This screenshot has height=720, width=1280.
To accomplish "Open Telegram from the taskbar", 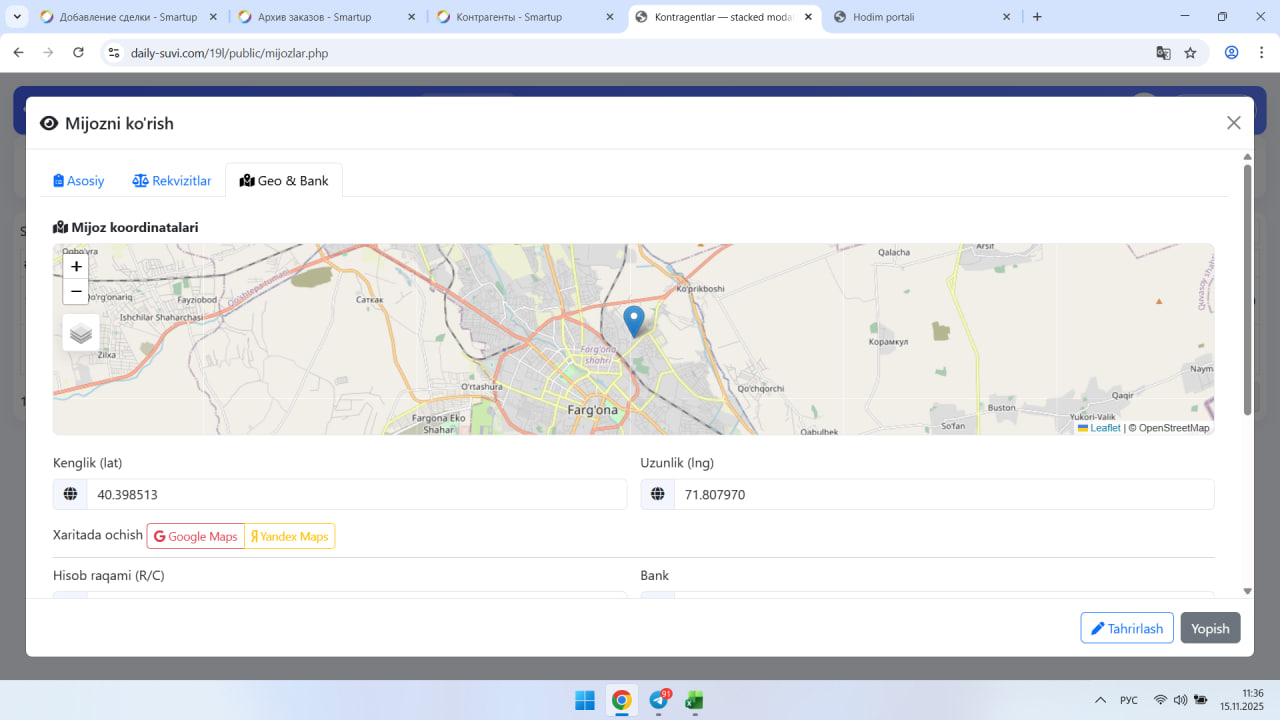I will [659, 700].
